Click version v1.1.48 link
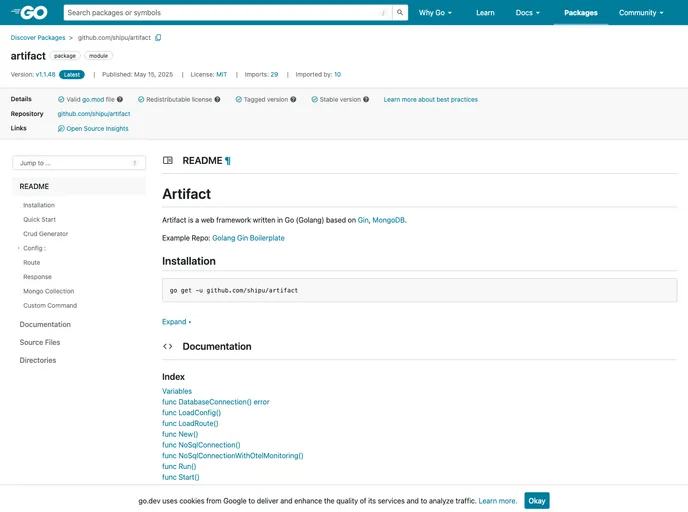The height and width of the screenshot is (512, 688). tap(46, 75)
